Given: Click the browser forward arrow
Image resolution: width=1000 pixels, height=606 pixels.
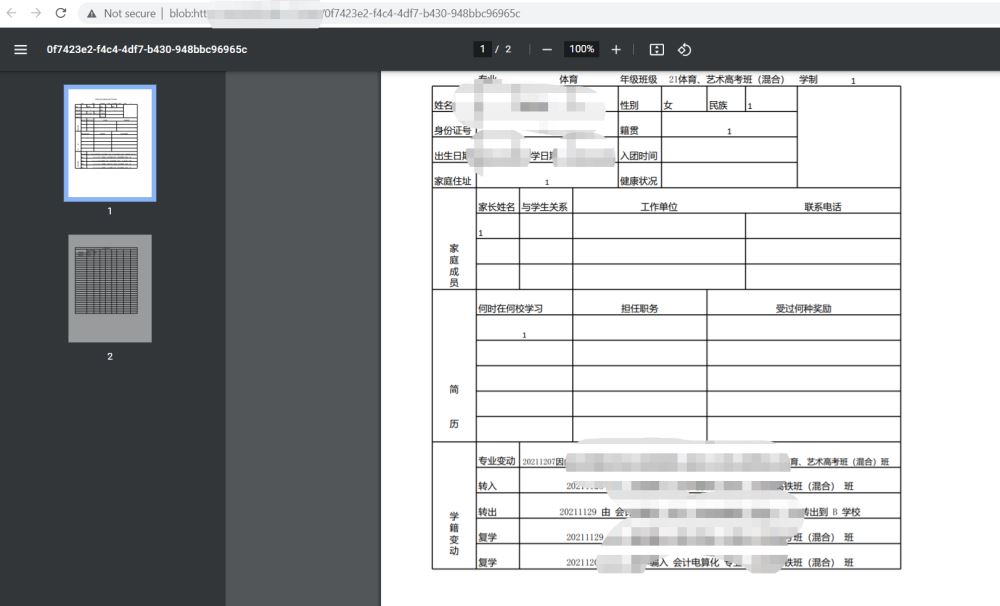Looking at the screenshot, I should [x=36, y=13].
